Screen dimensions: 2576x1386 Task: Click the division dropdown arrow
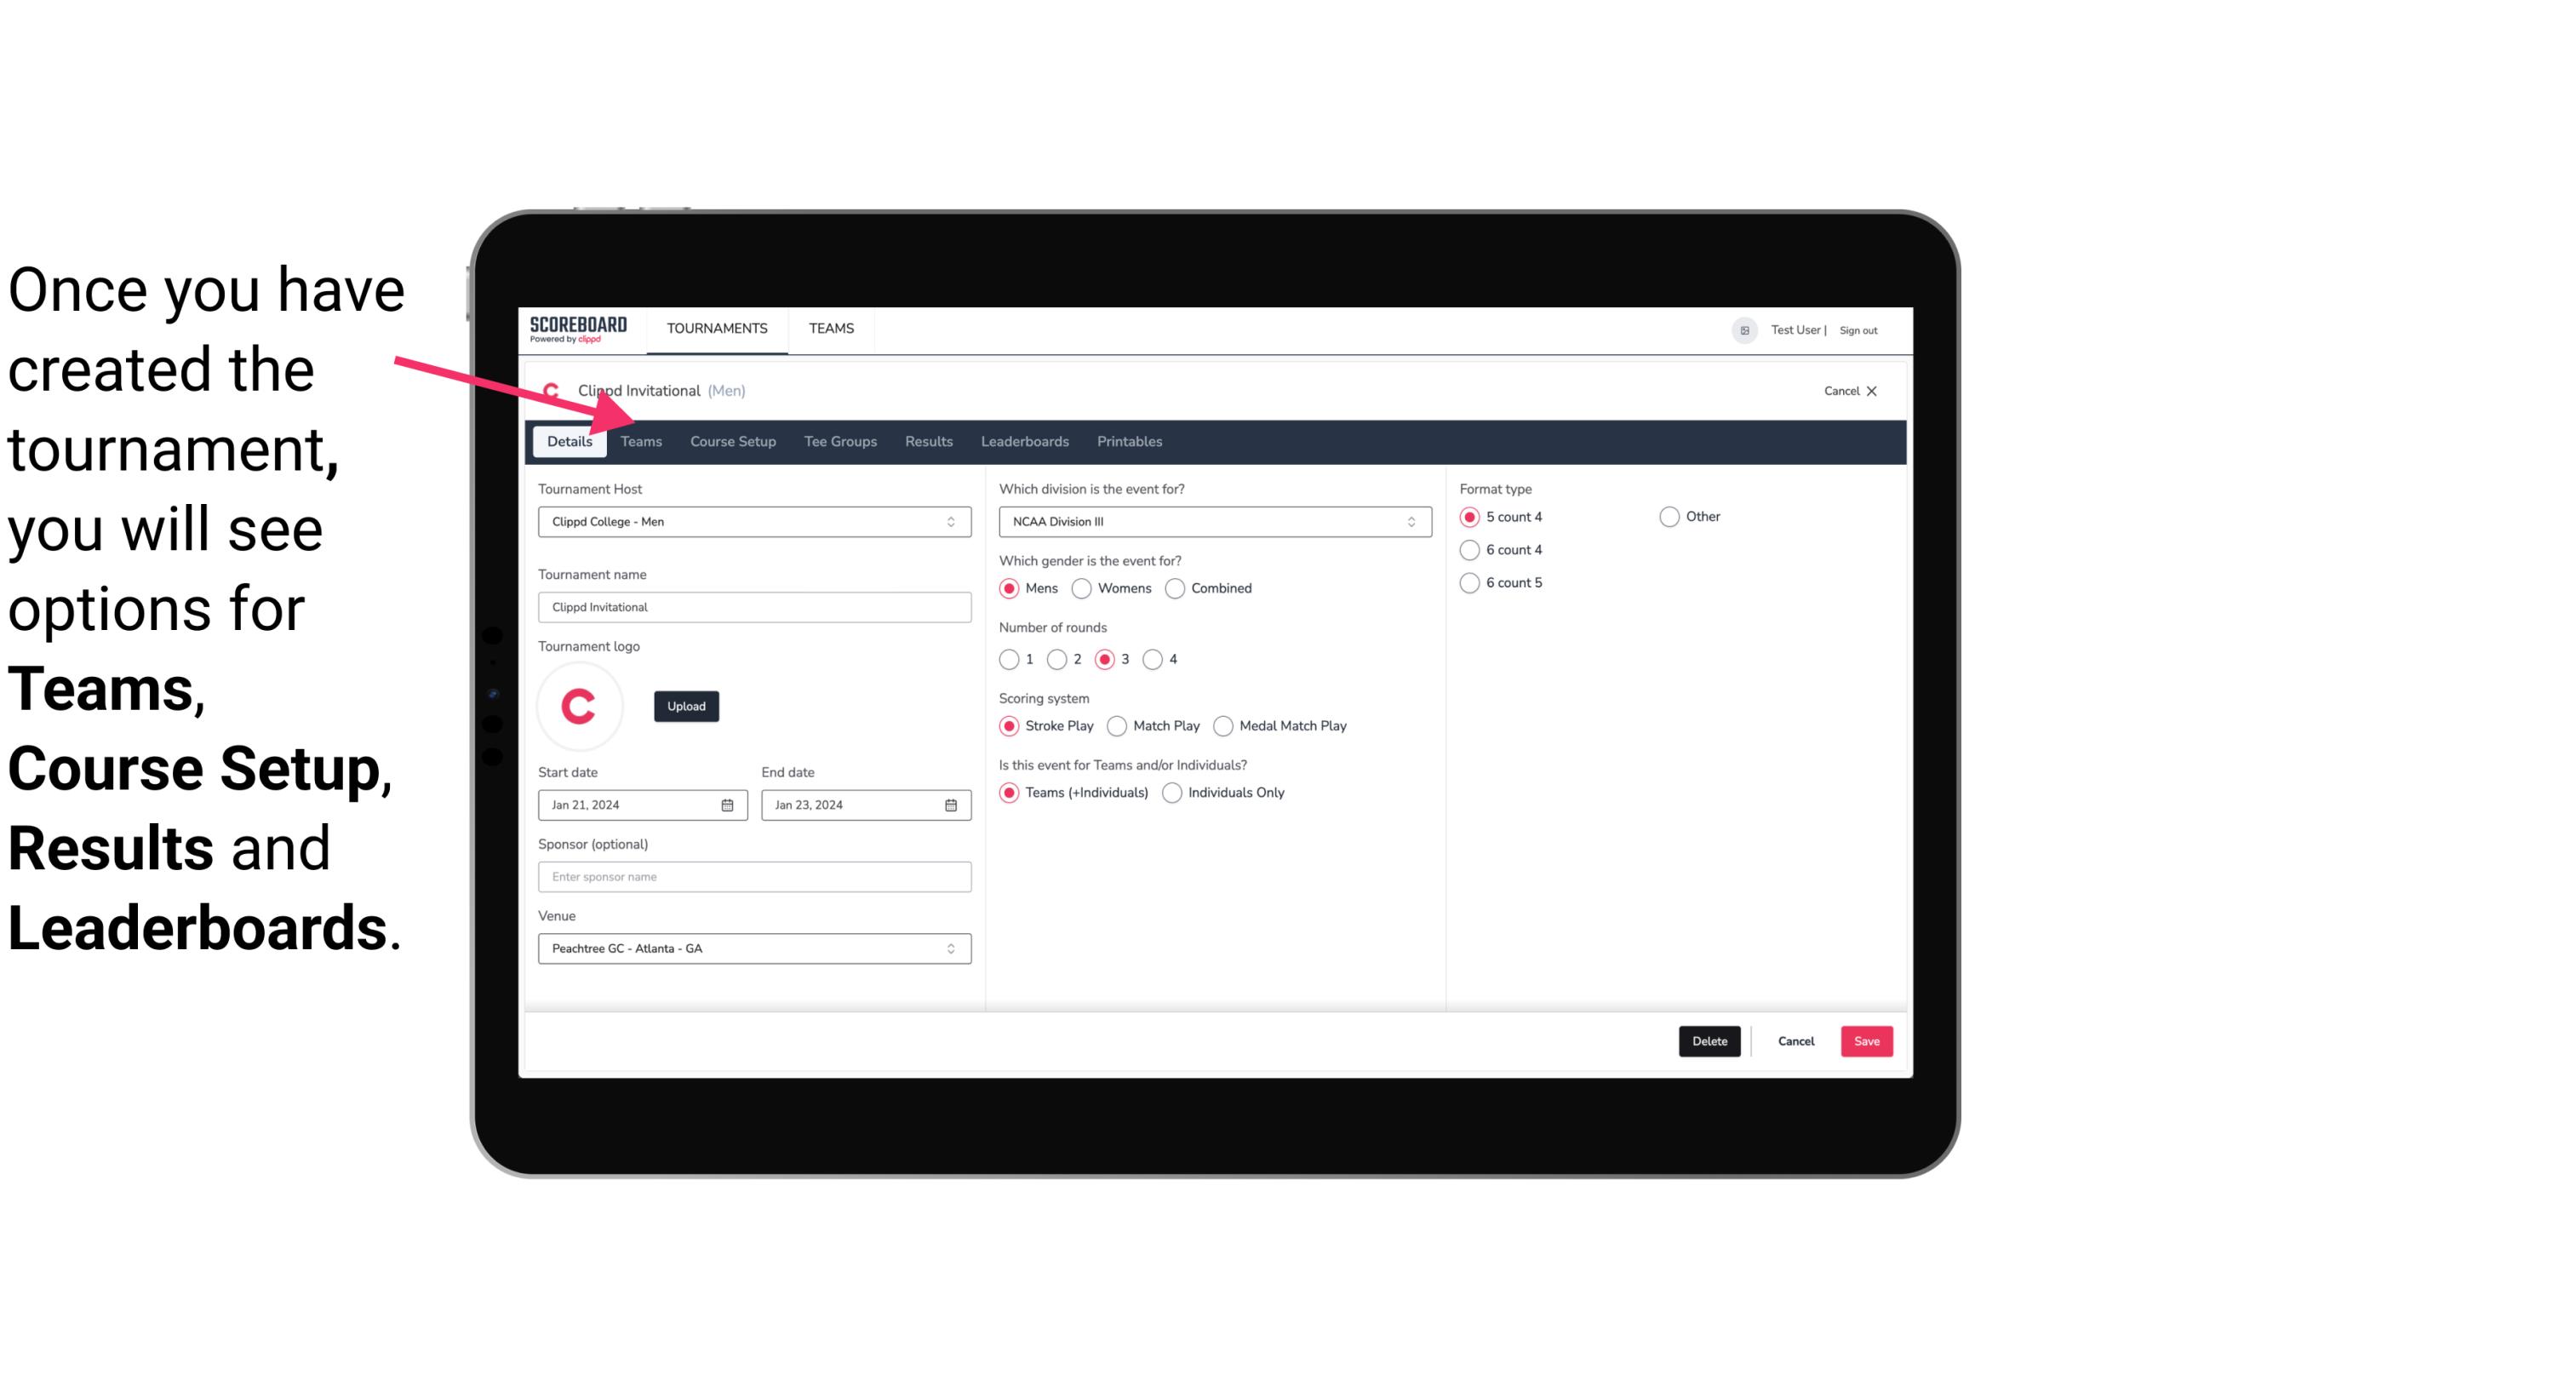click(1407, 521)
